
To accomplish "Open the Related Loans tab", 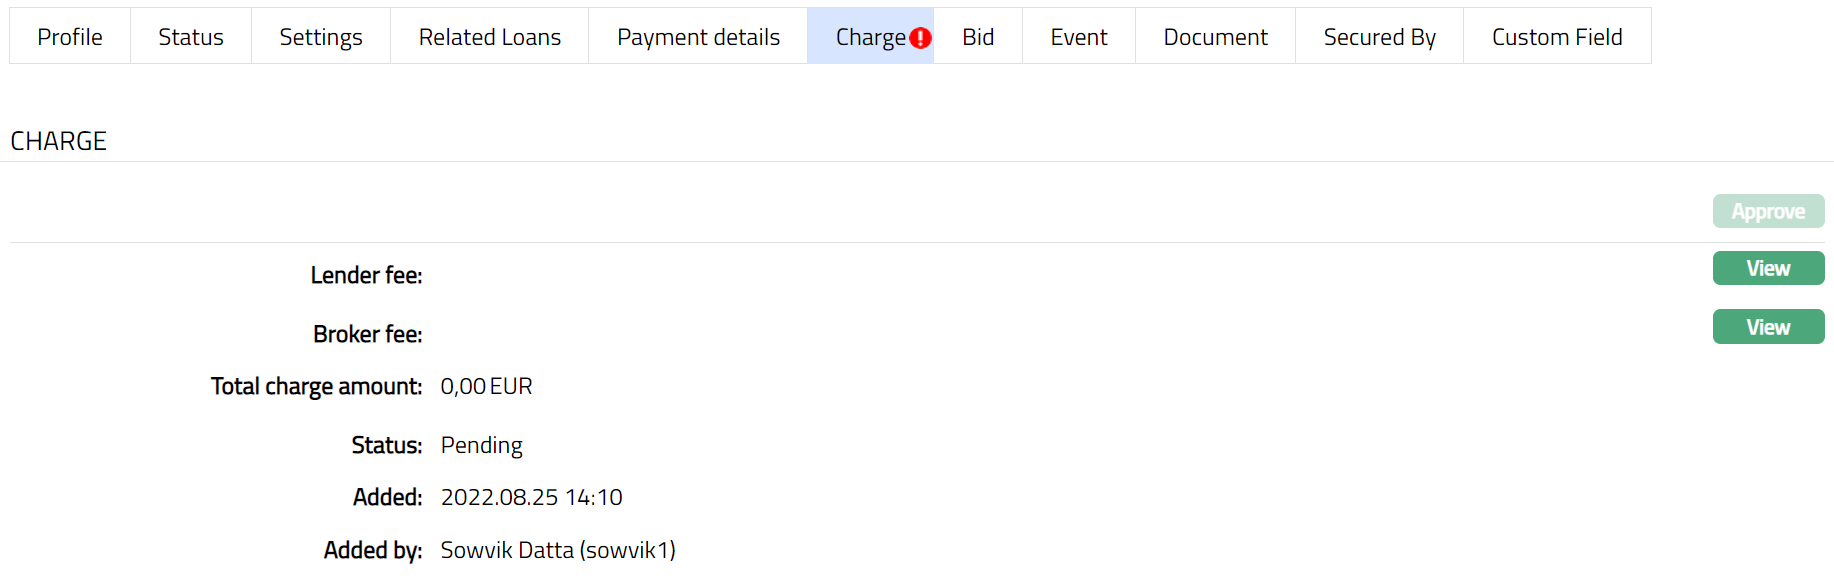I will click(490, 37).
